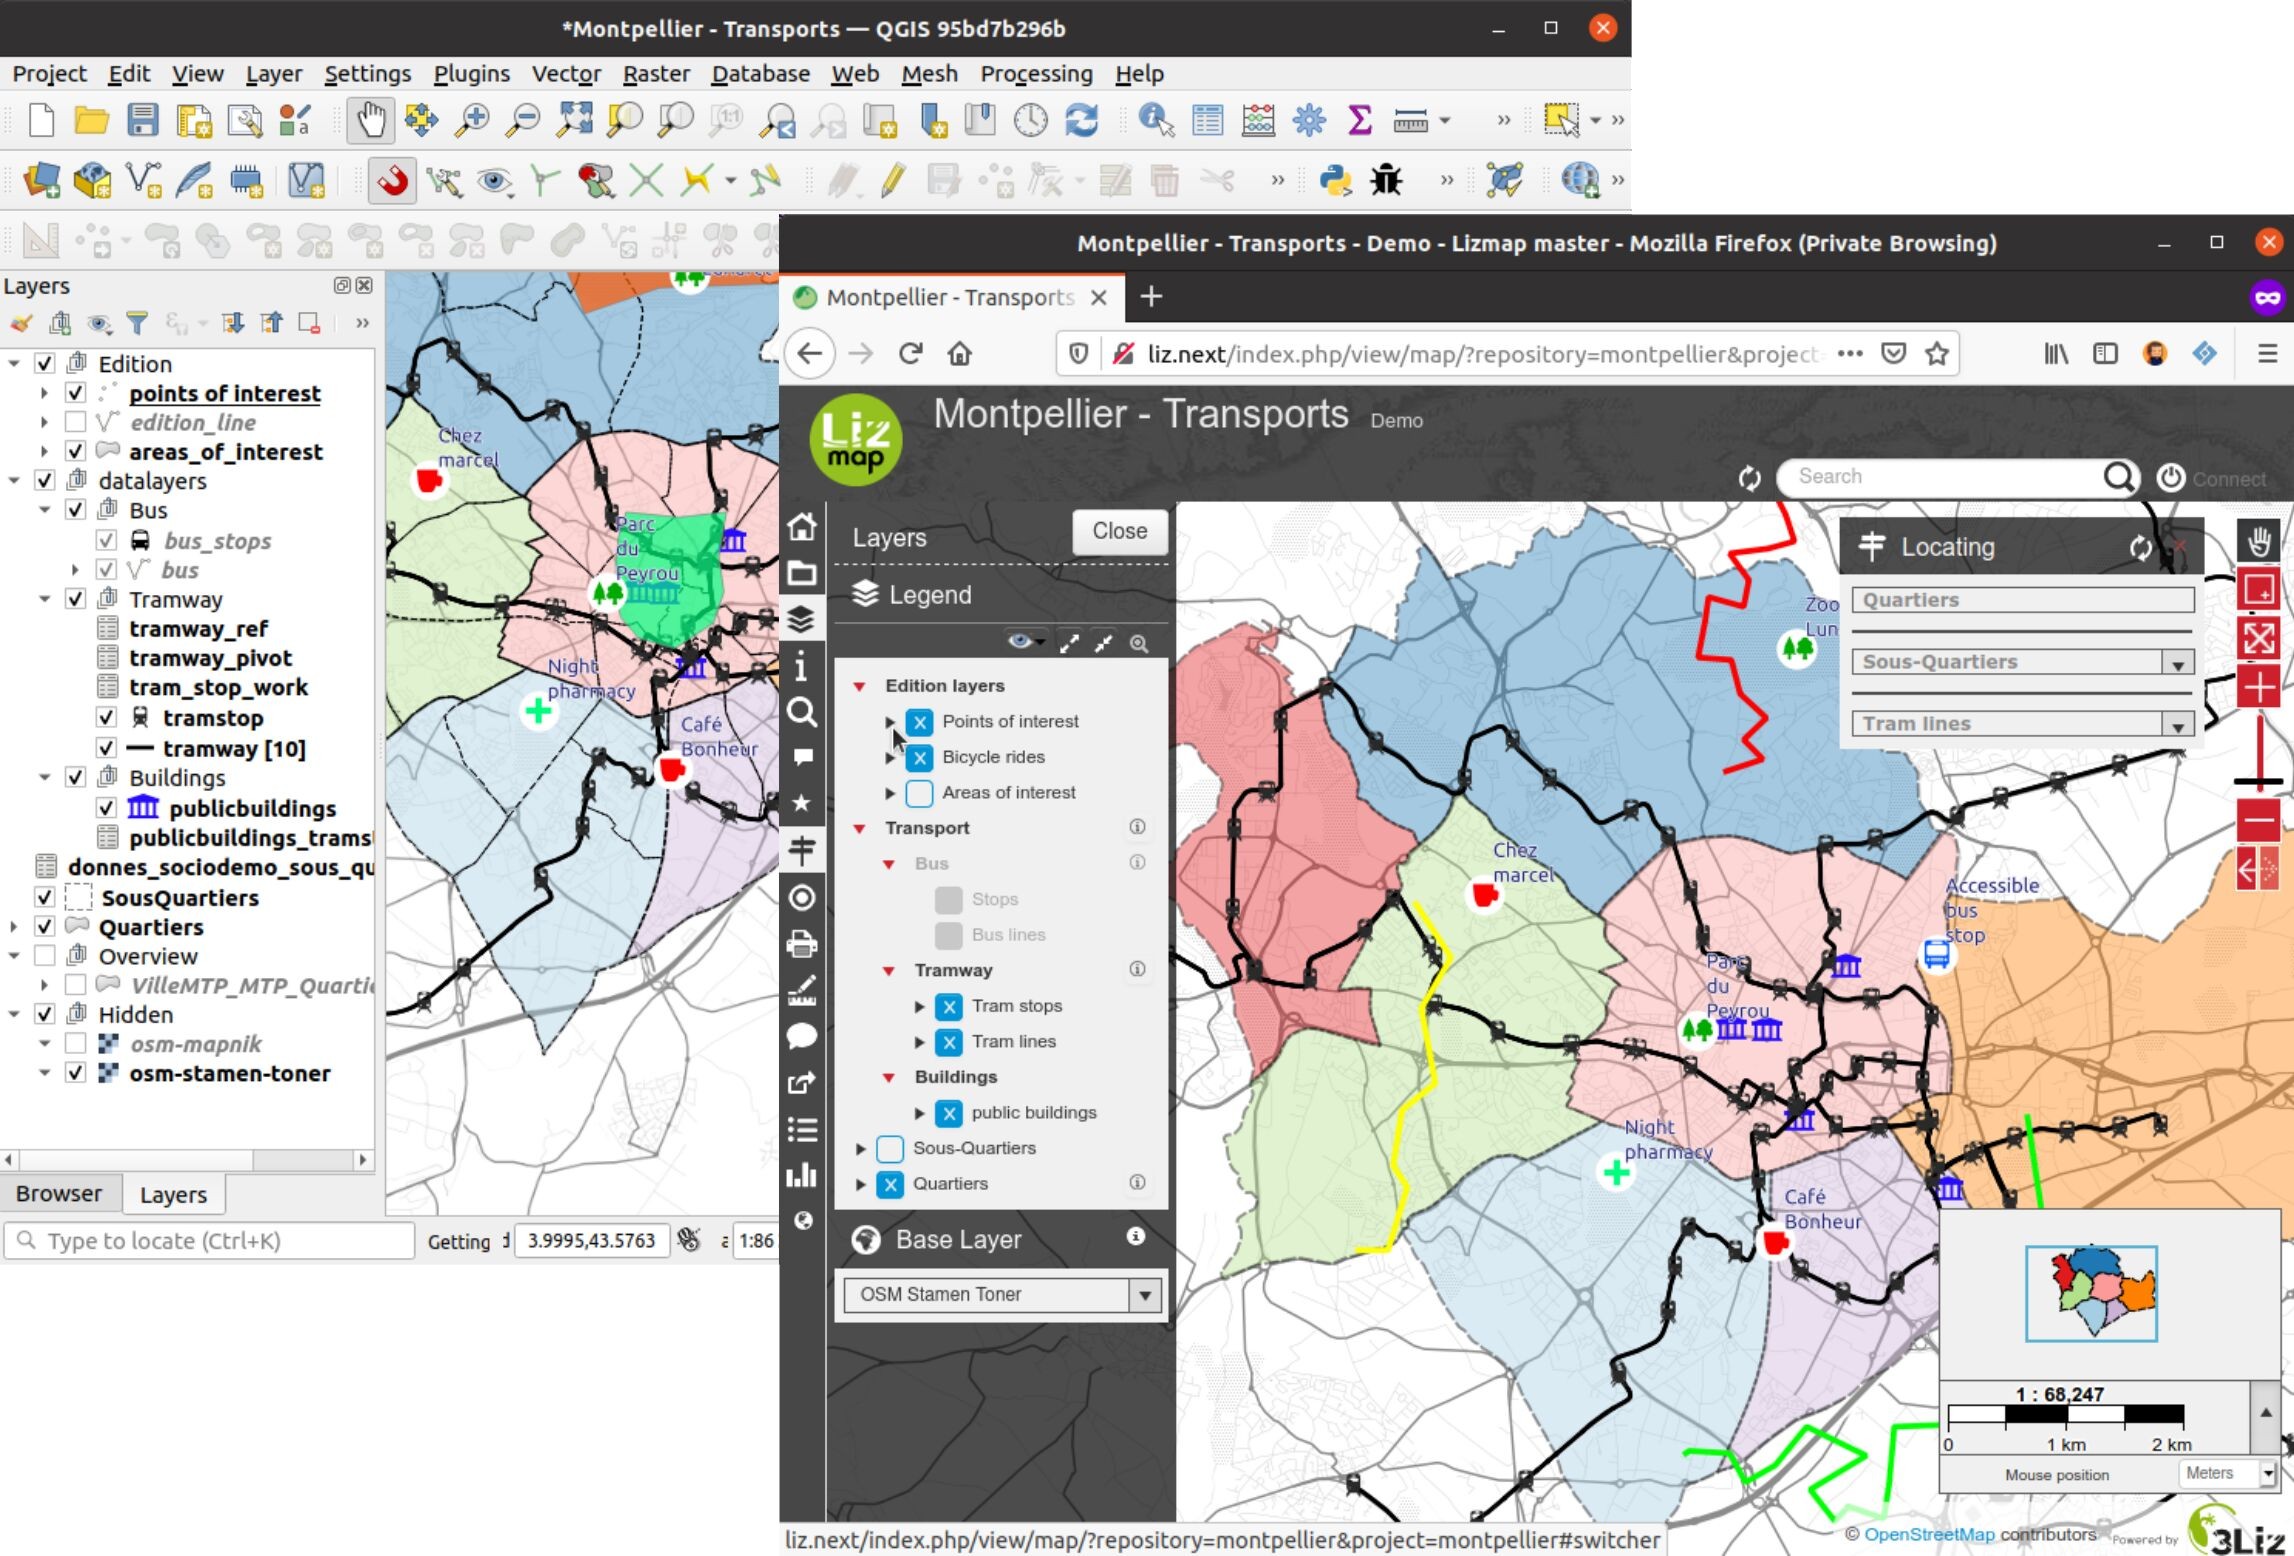2294x1556 pixels.
Task: Click the Plugins menu item in QGIS
Action: (469, 73)
